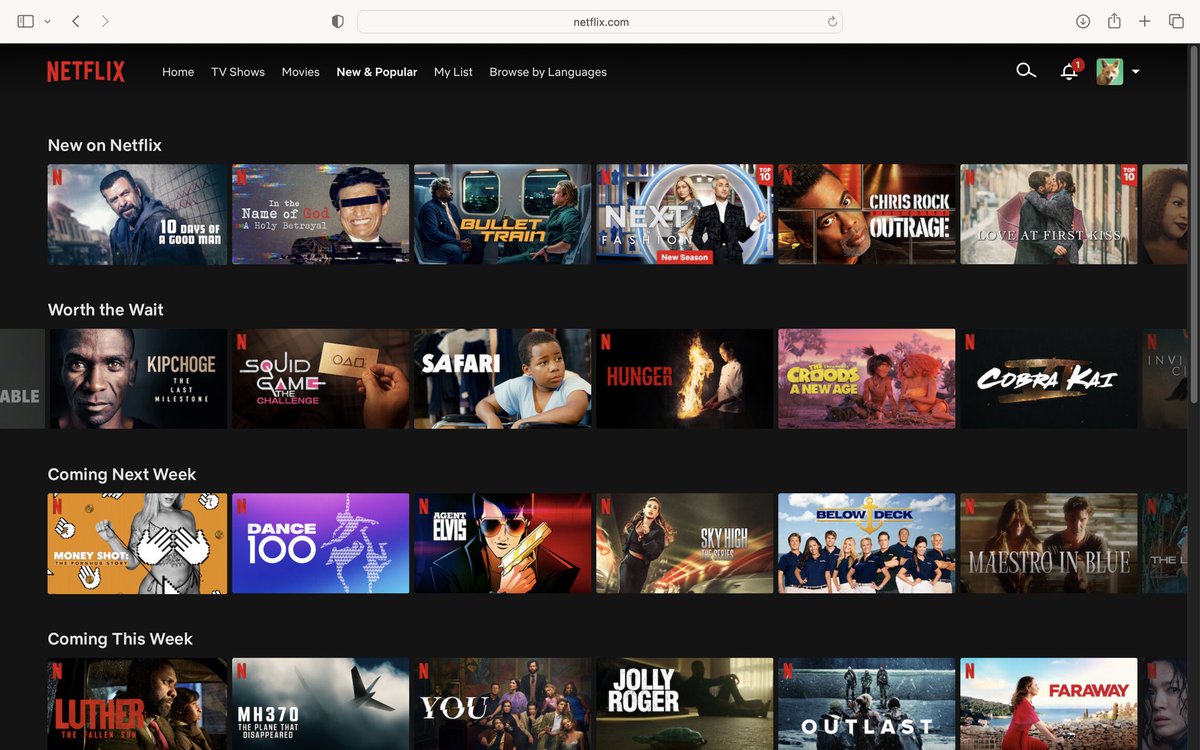Open the Safari share button
This screenshot has width=1200, height=750.
pyautogui.click(x=1114, y=21)
